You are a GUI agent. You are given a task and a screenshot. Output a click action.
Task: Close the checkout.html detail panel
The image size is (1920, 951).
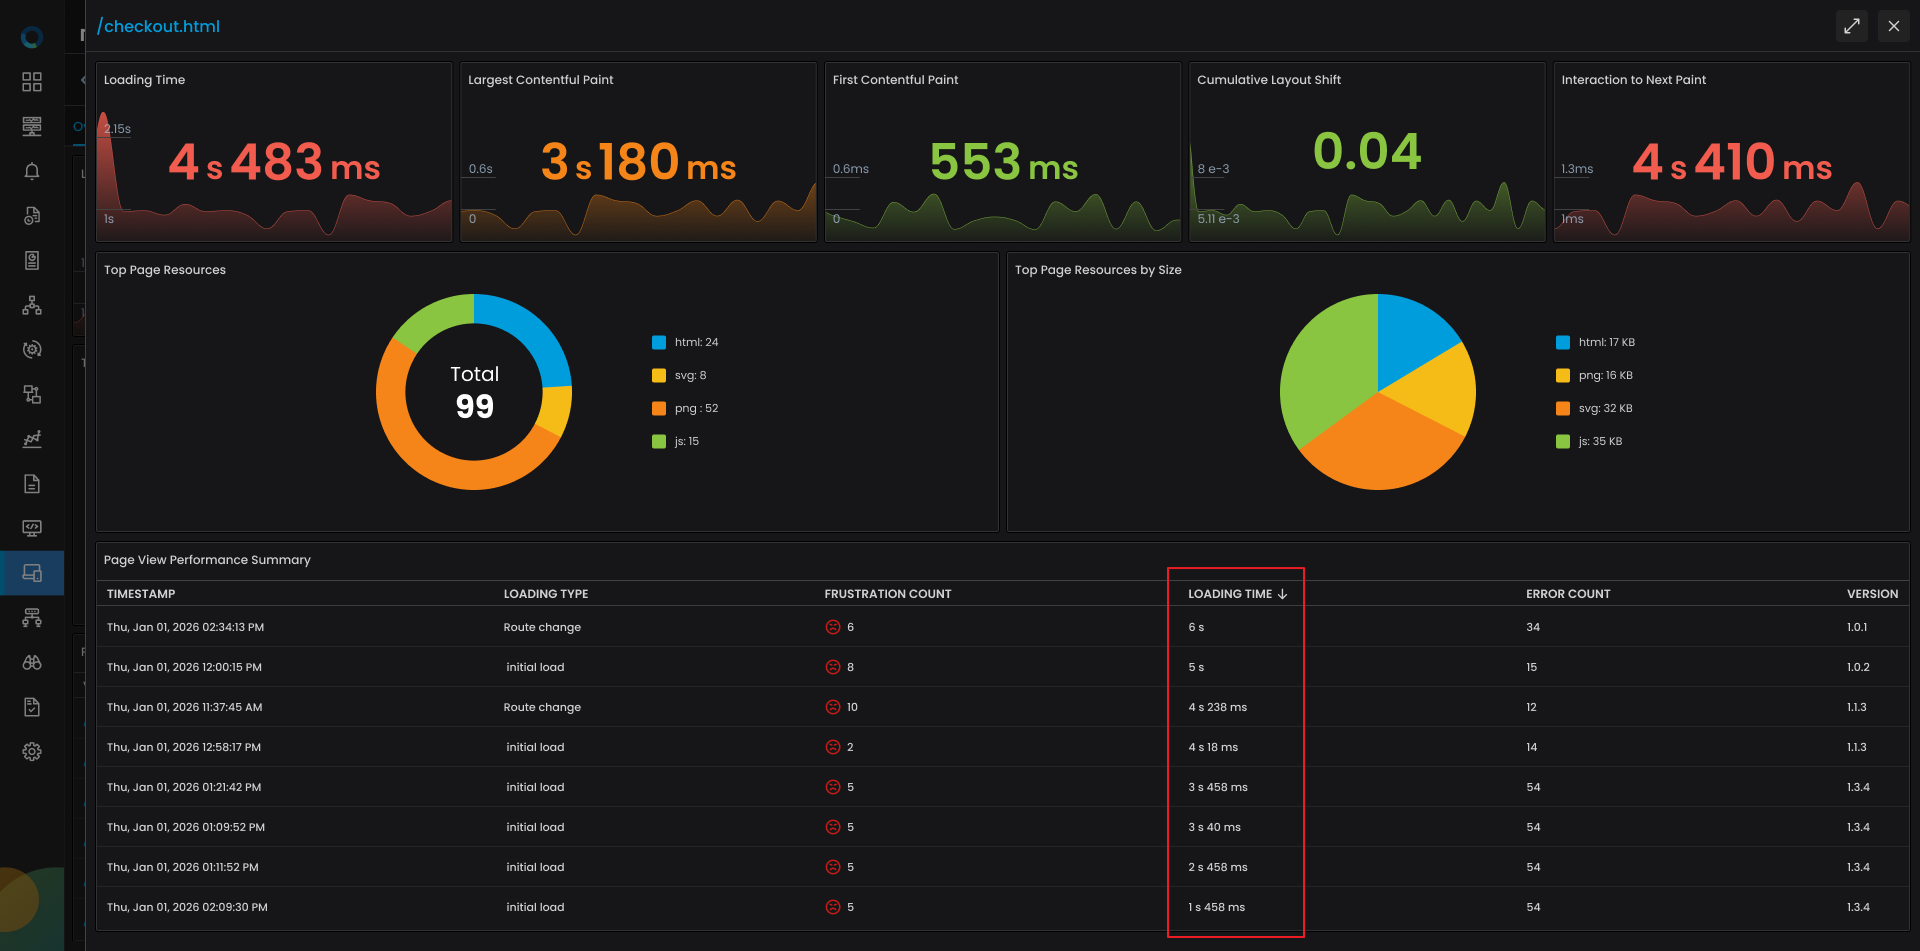1894,26
